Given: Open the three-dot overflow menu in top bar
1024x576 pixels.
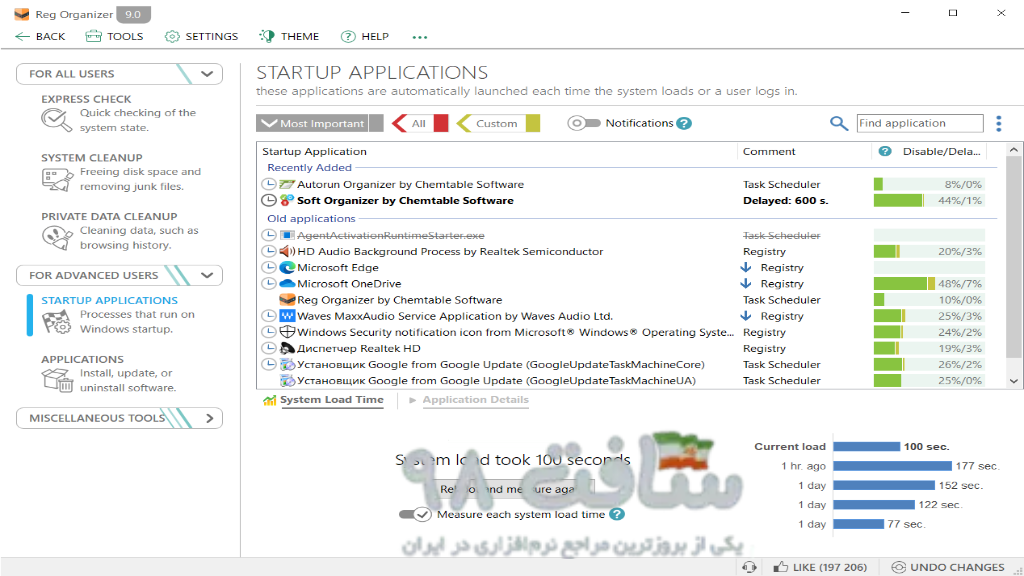Looking at the screenshot, I should pos(420,37).
